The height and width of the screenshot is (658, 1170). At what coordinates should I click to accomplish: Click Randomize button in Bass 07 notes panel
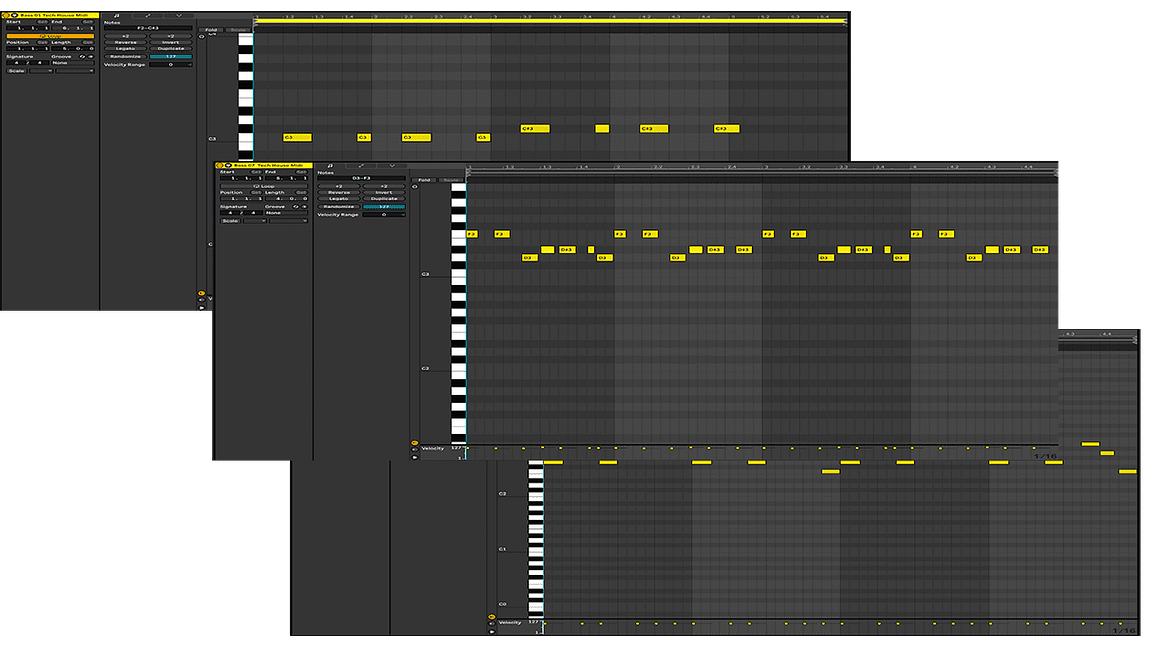click(339, 207)
